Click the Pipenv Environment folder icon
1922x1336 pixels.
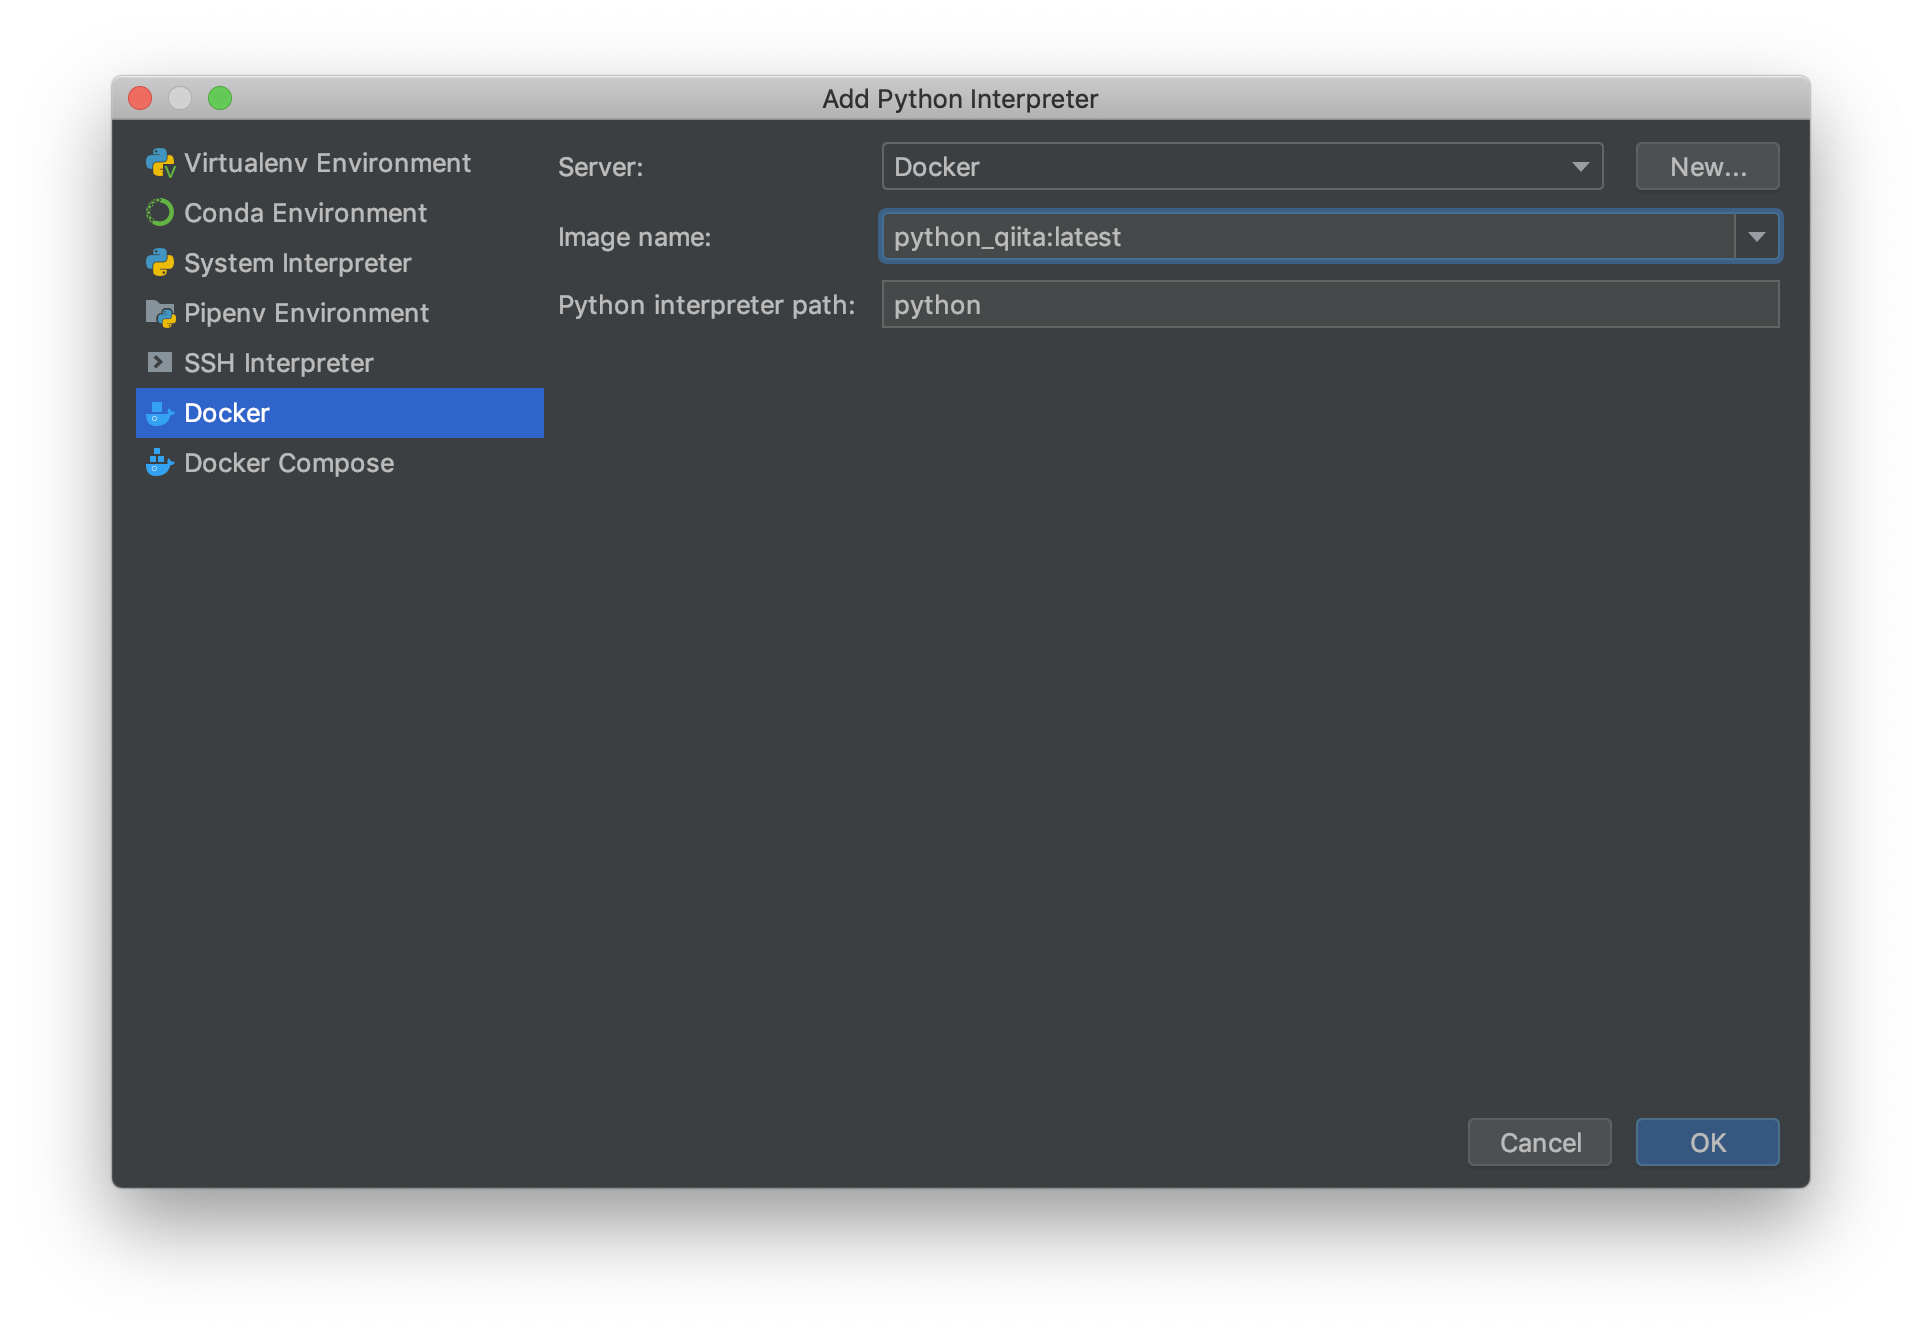pyautogui.click(x=160, y=313)
